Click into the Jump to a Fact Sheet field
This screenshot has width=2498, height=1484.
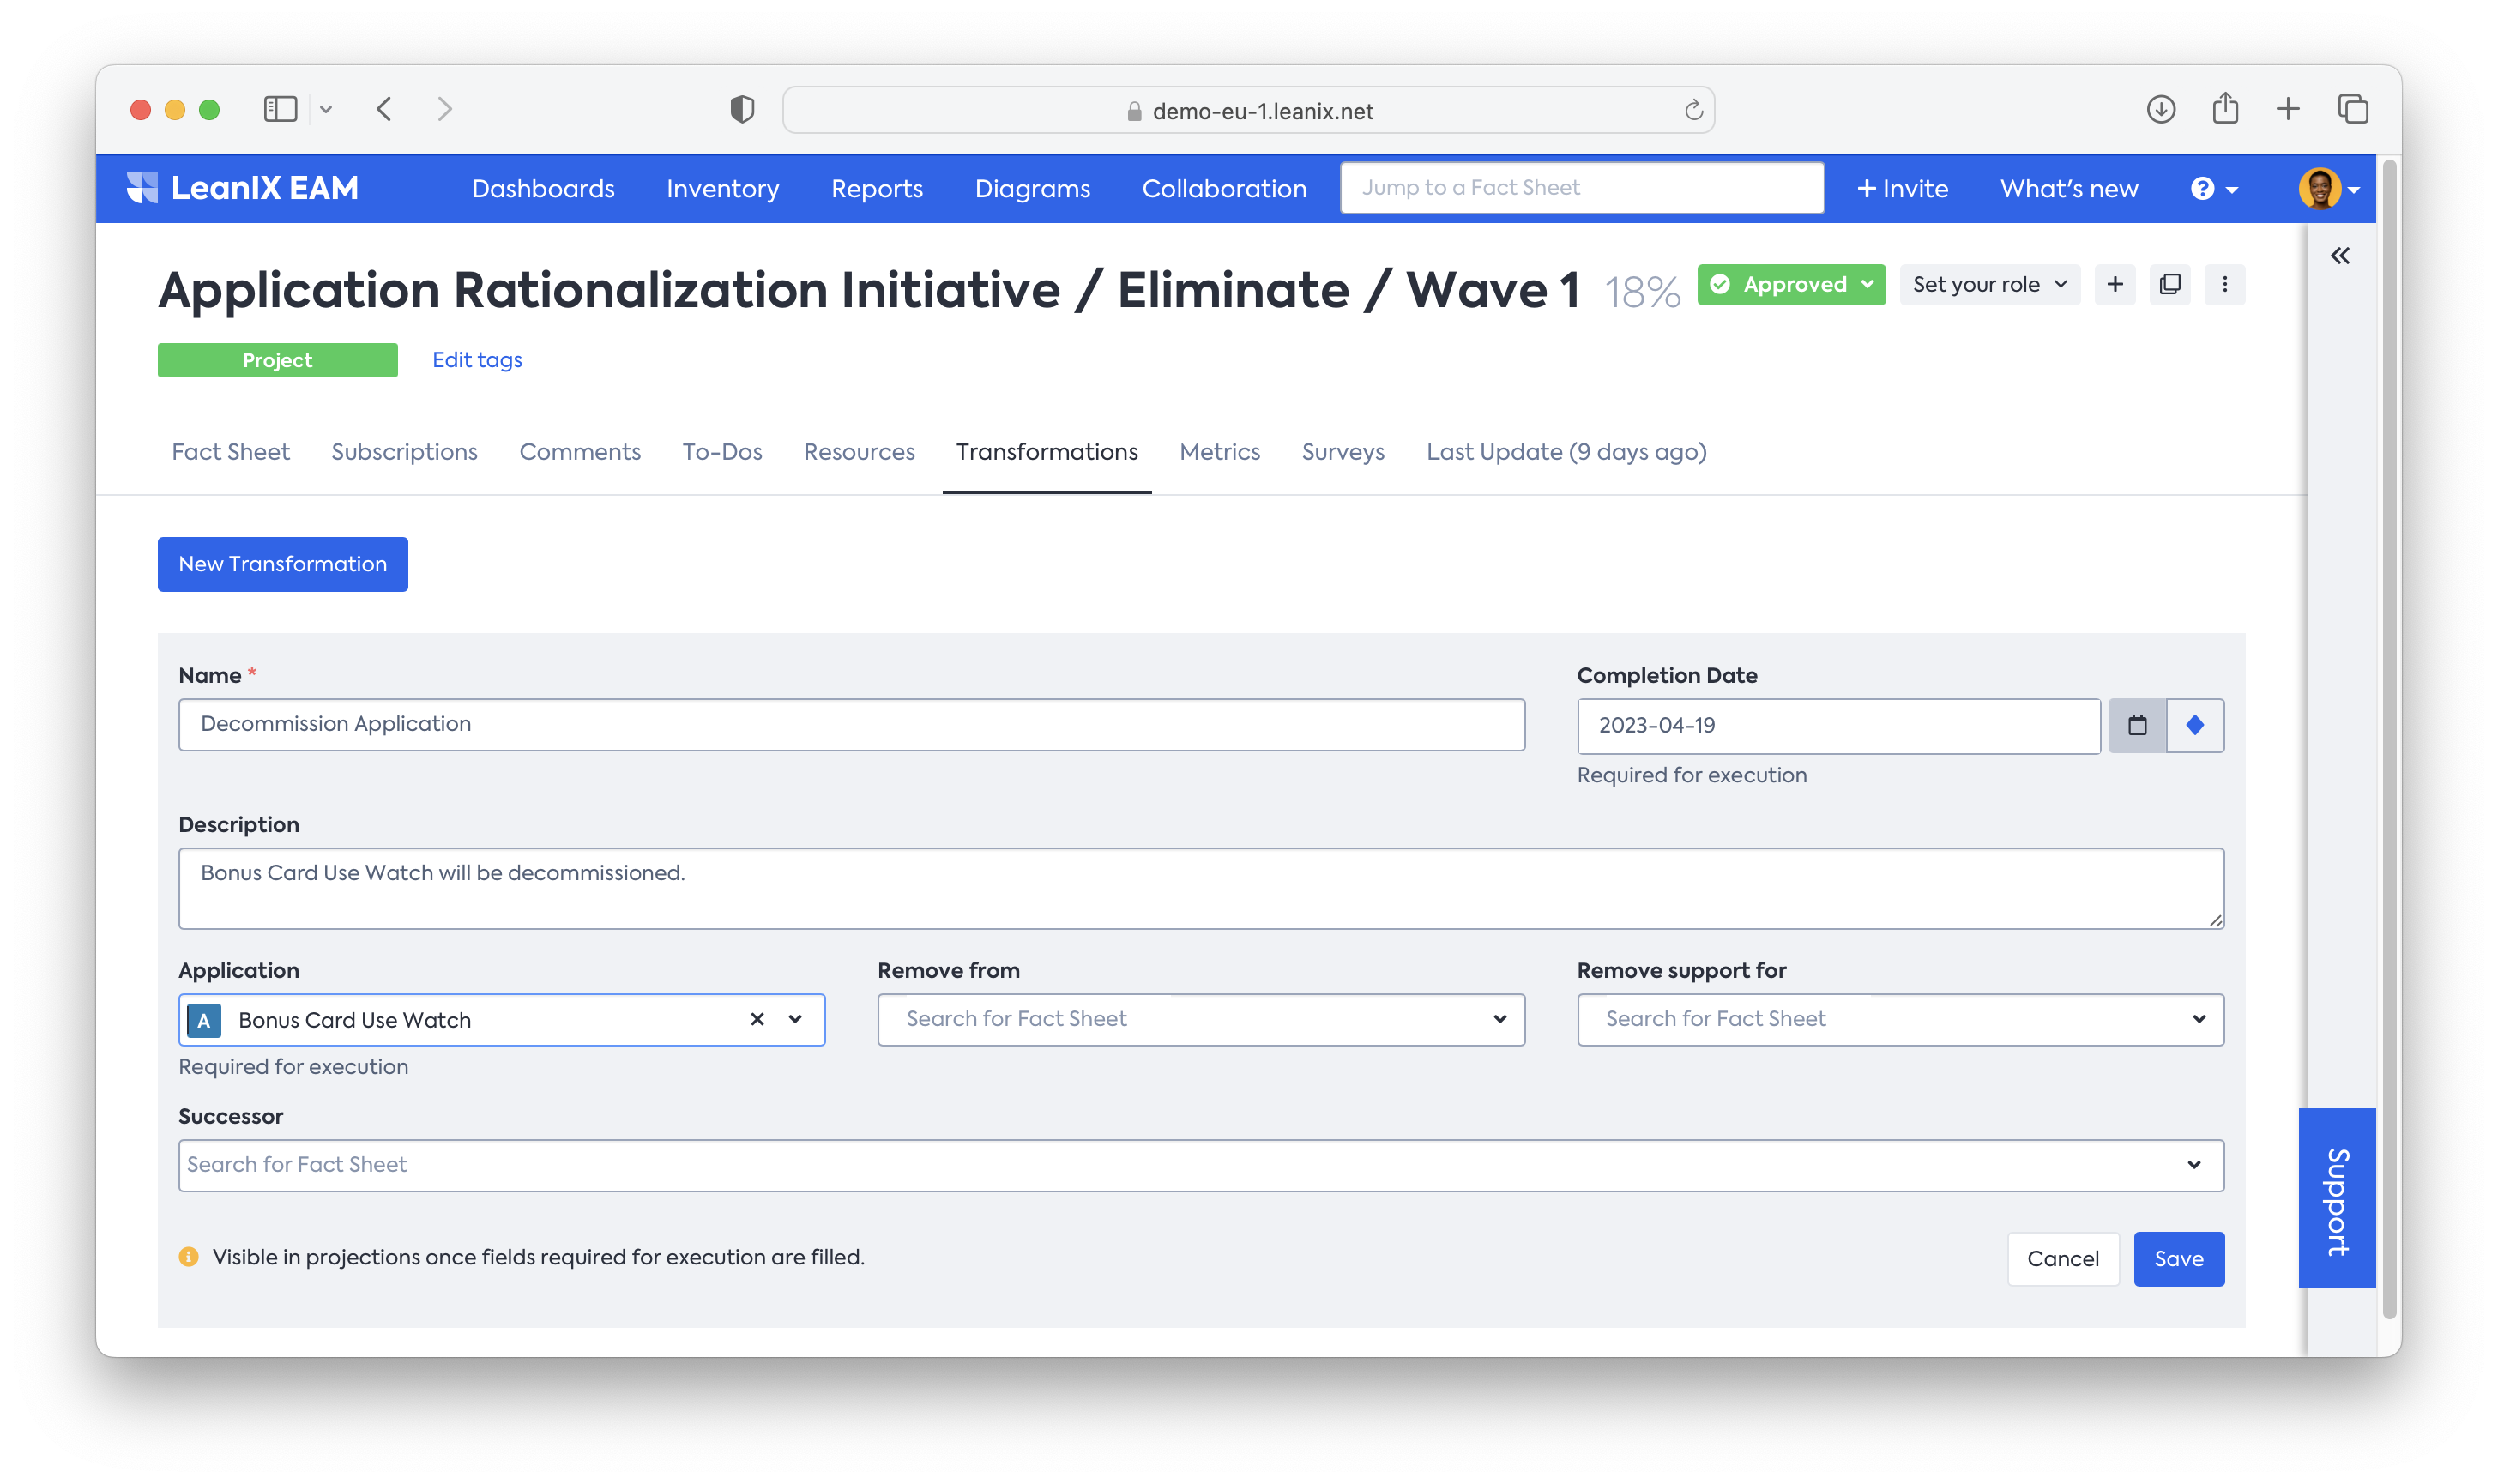tap(1581, 188)
